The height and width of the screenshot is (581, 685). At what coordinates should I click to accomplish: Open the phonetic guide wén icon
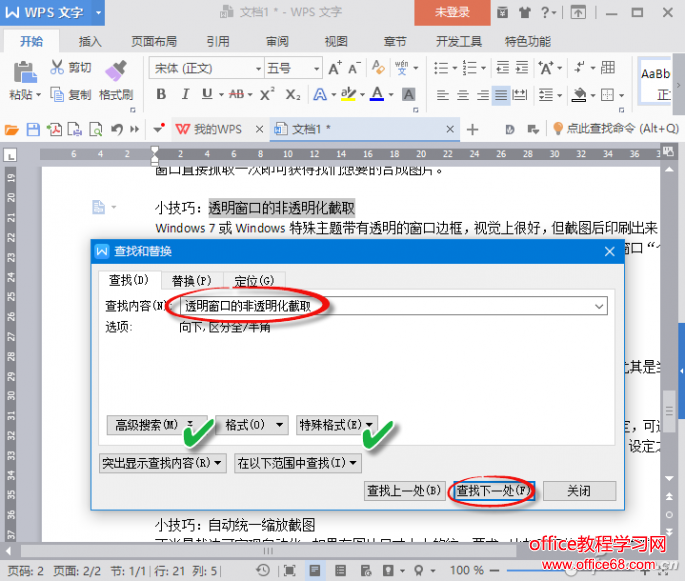point(401,68)
